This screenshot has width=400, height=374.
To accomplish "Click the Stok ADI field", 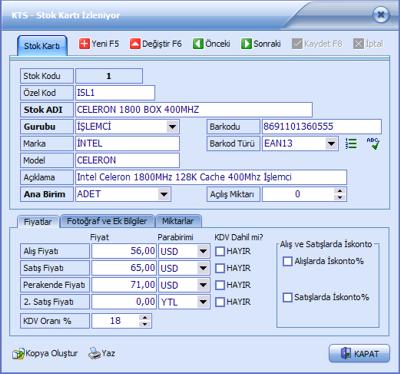I will [194, 110].
